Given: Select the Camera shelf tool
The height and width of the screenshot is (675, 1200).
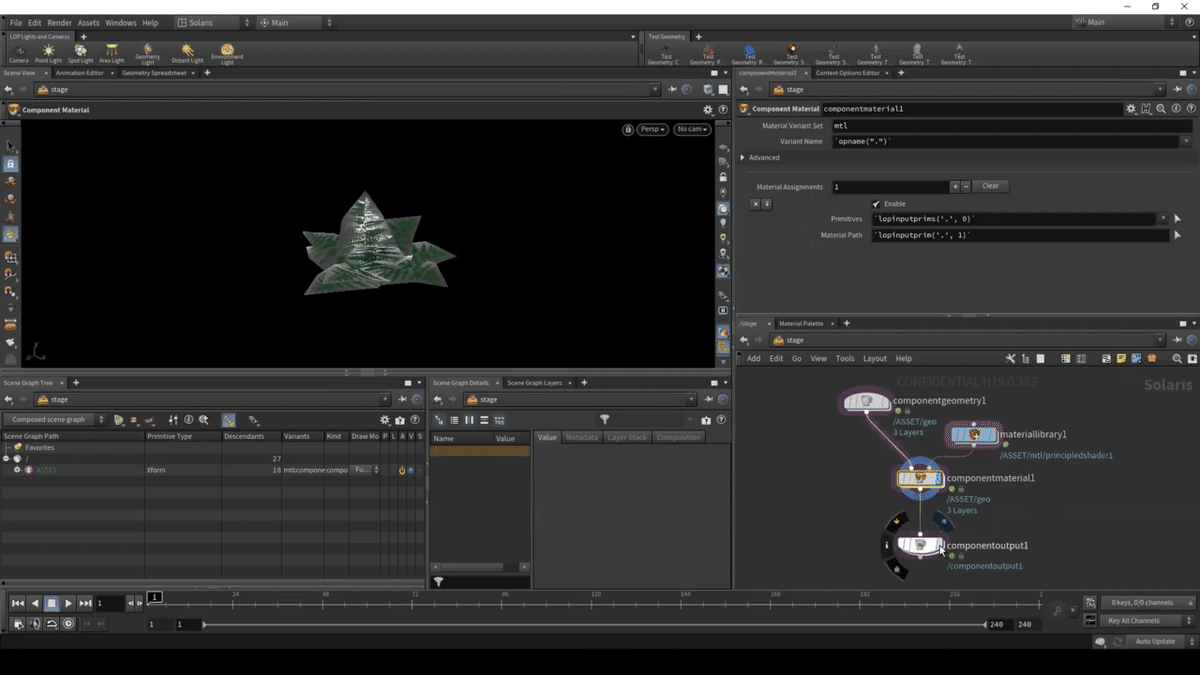Looking at the screenshot, I should [18, 52].
